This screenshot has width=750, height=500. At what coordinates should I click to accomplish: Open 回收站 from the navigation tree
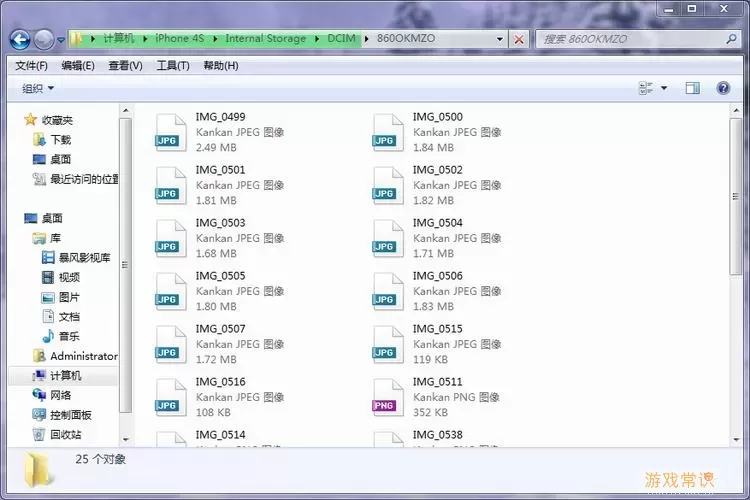coord(57,435)
